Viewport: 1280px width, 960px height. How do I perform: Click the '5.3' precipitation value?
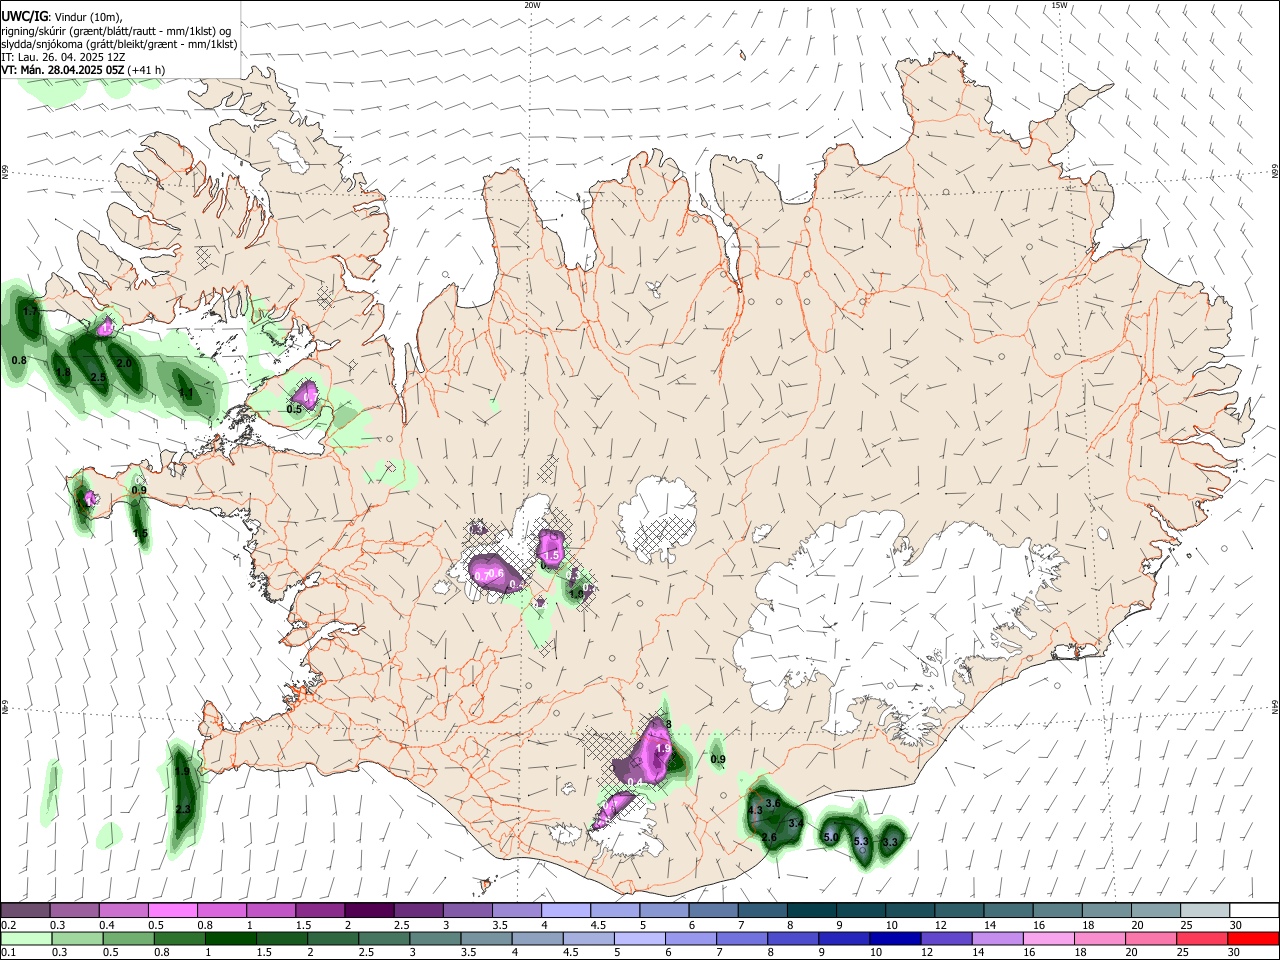861,842
